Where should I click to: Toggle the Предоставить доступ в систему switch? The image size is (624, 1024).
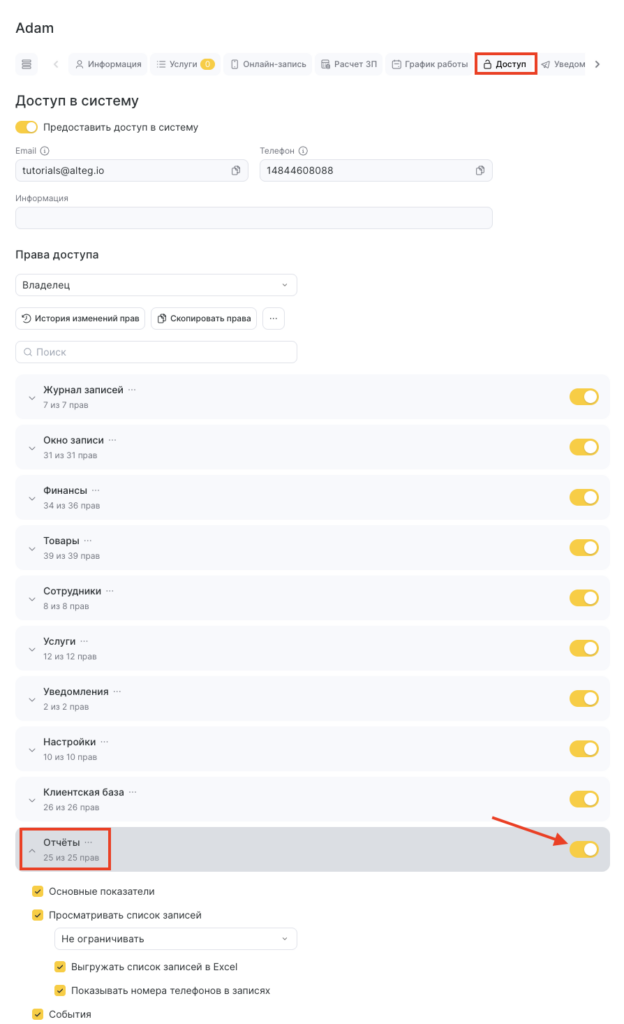(27, 127)
